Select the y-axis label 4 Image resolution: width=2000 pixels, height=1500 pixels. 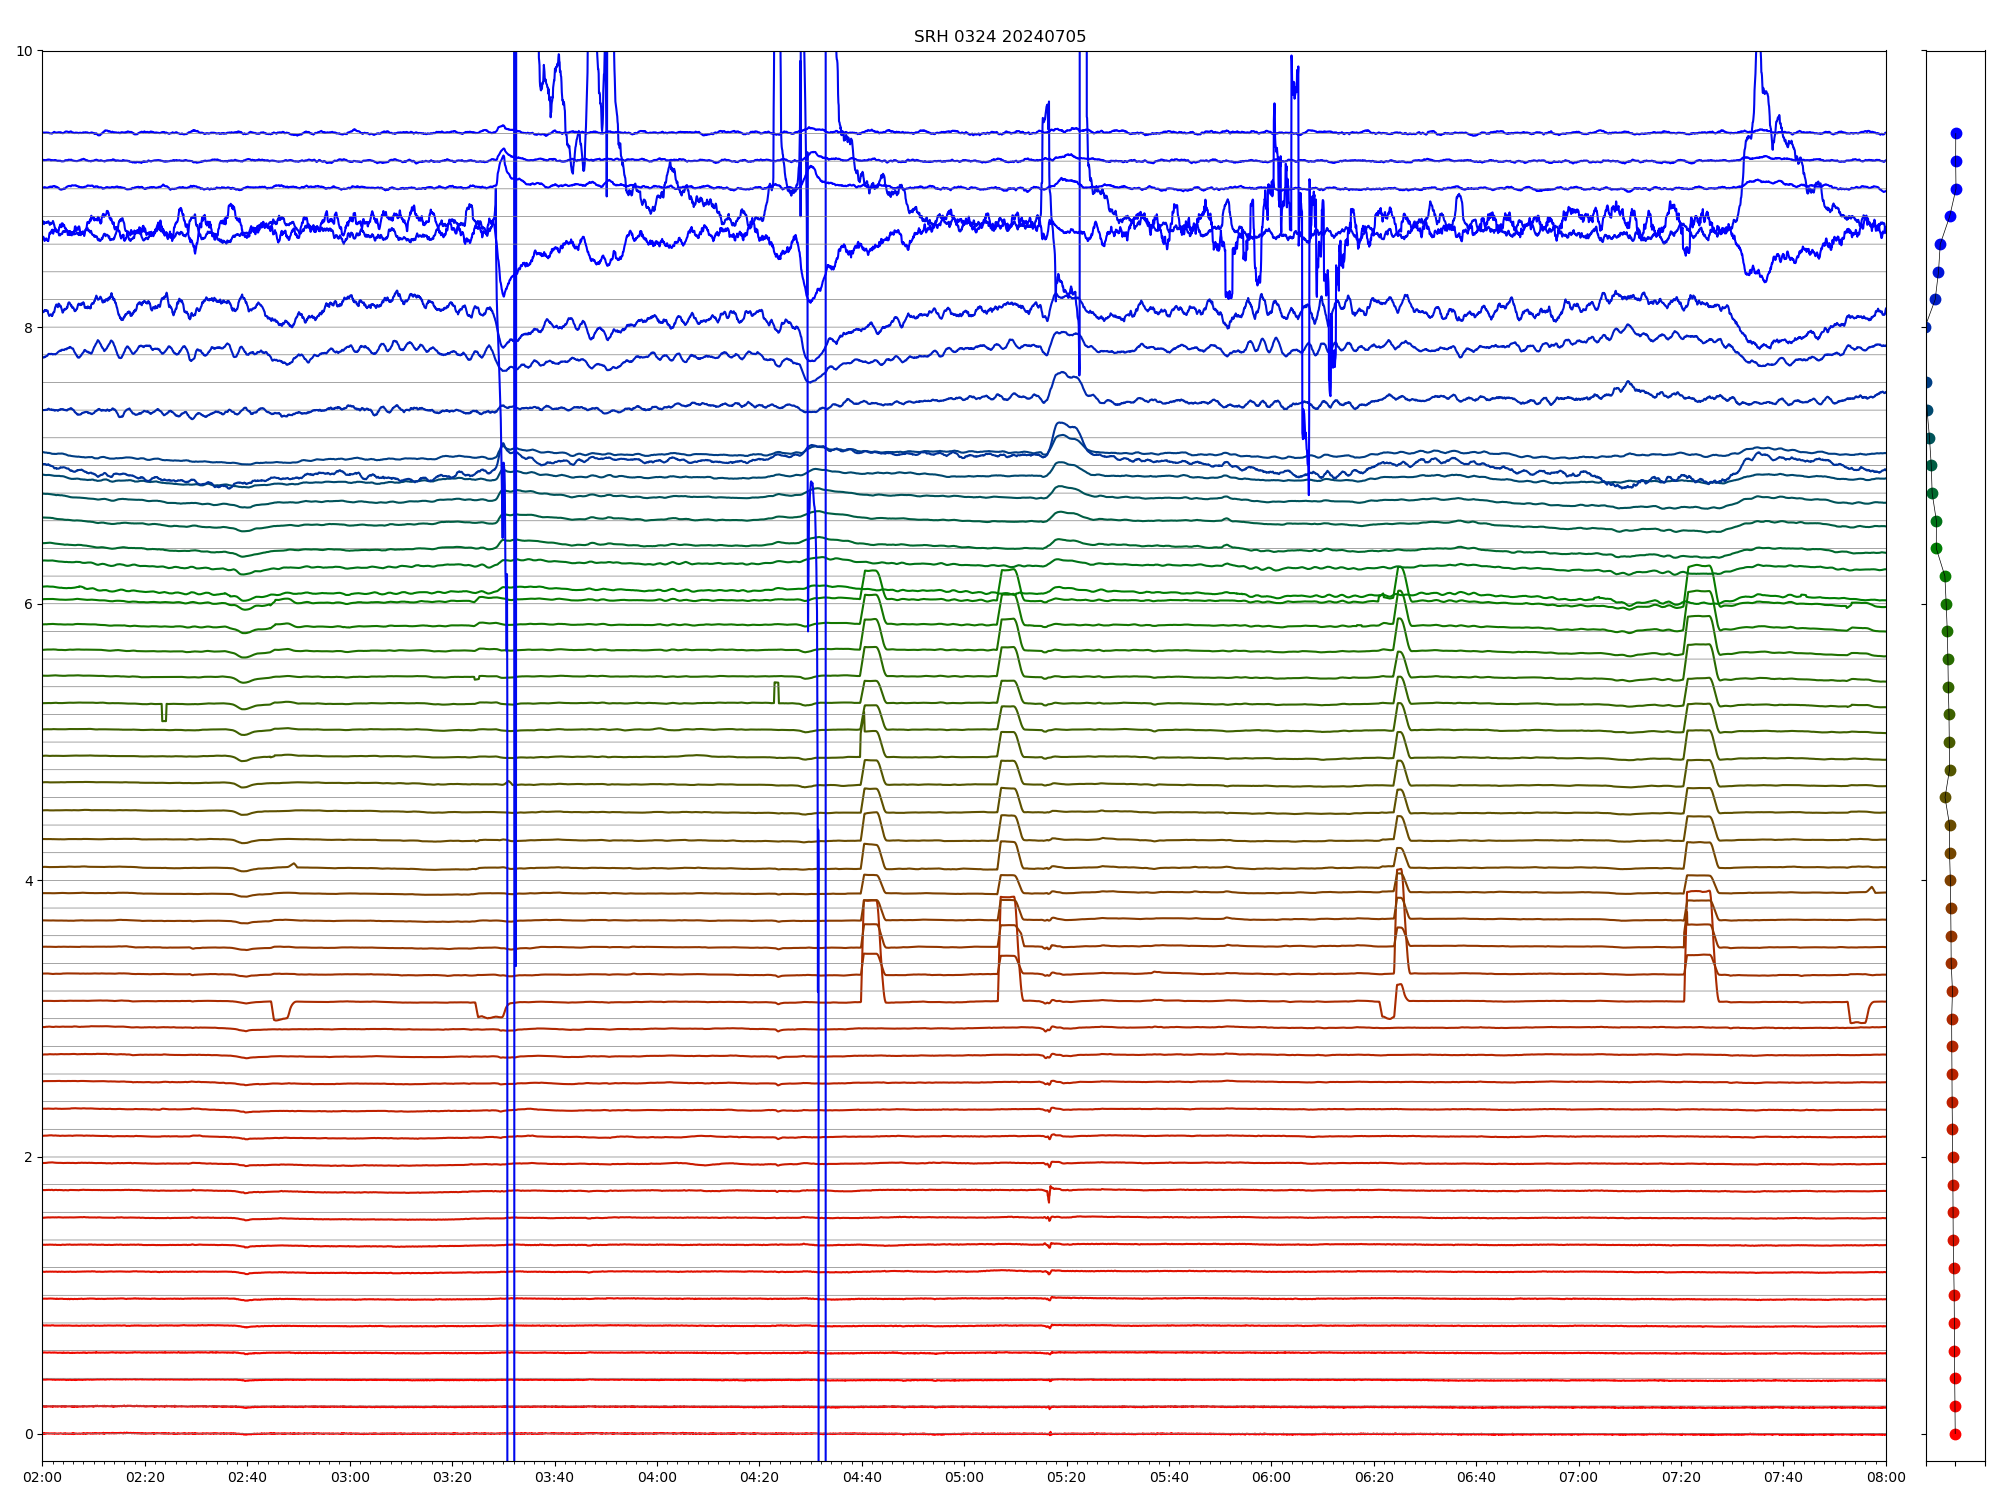28,881
